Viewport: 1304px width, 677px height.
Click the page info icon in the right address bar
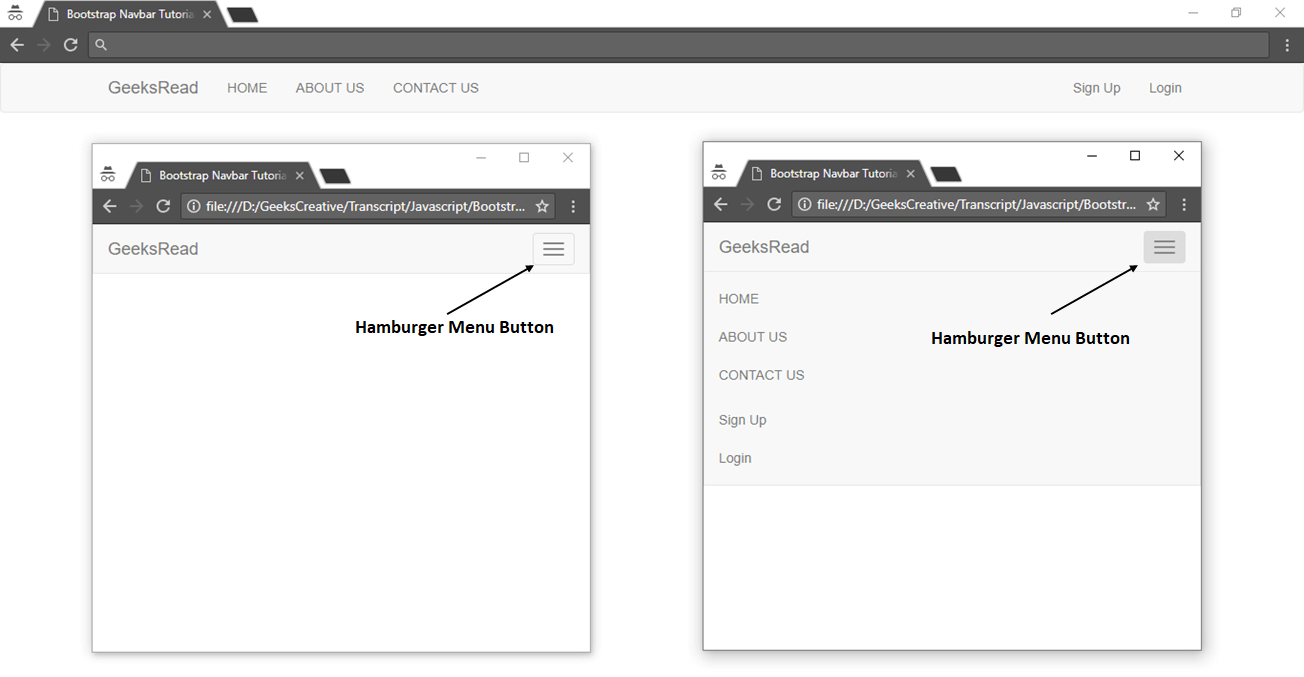[x=804, y=204]
